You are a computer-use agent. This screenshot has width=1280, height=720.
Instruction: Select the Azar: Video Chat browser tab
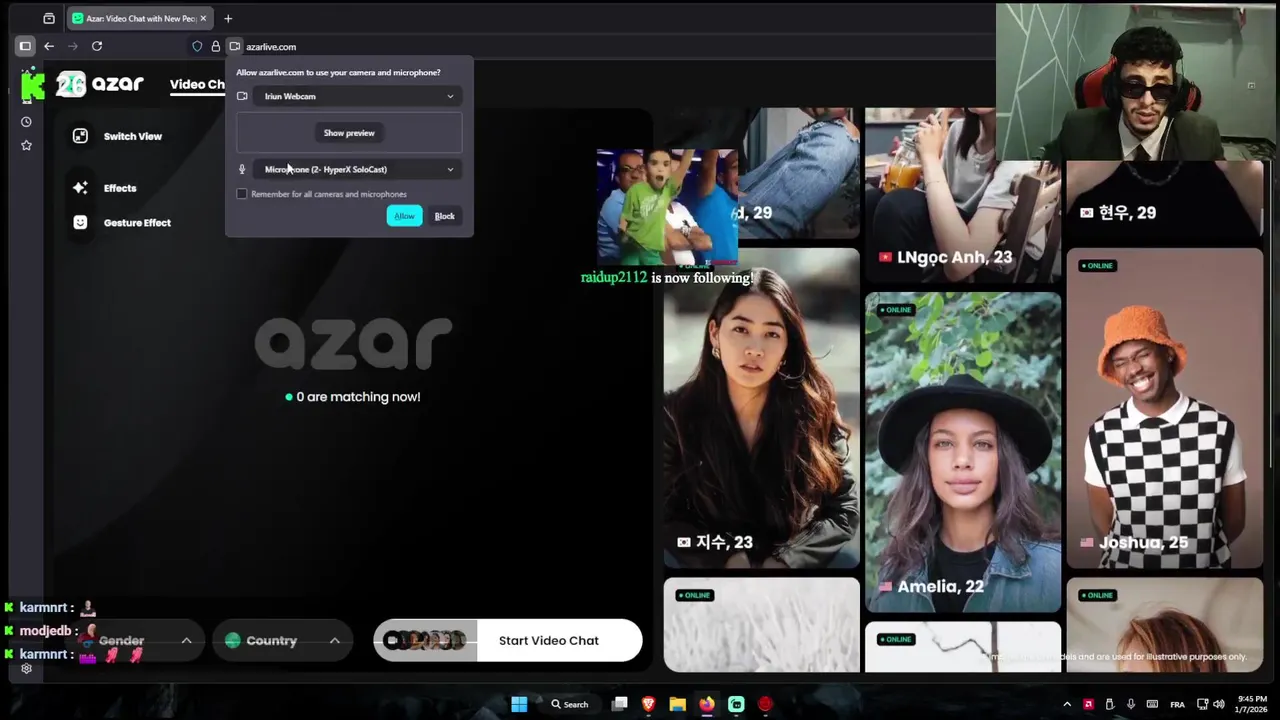[x=140, y=18]
